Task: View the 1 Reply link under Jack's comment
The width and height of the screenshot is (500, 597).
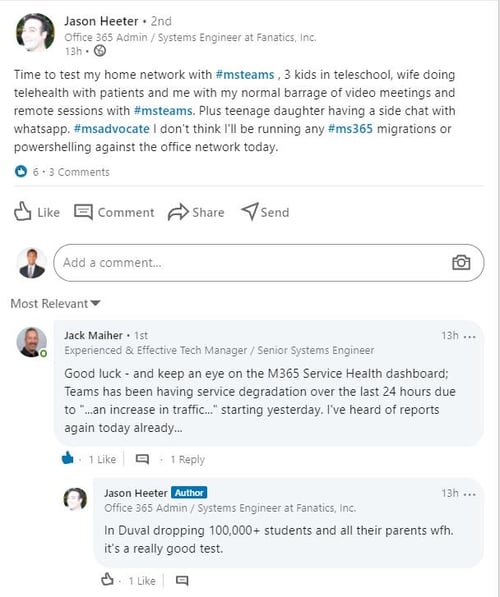Action: click(x=187, y=460)
